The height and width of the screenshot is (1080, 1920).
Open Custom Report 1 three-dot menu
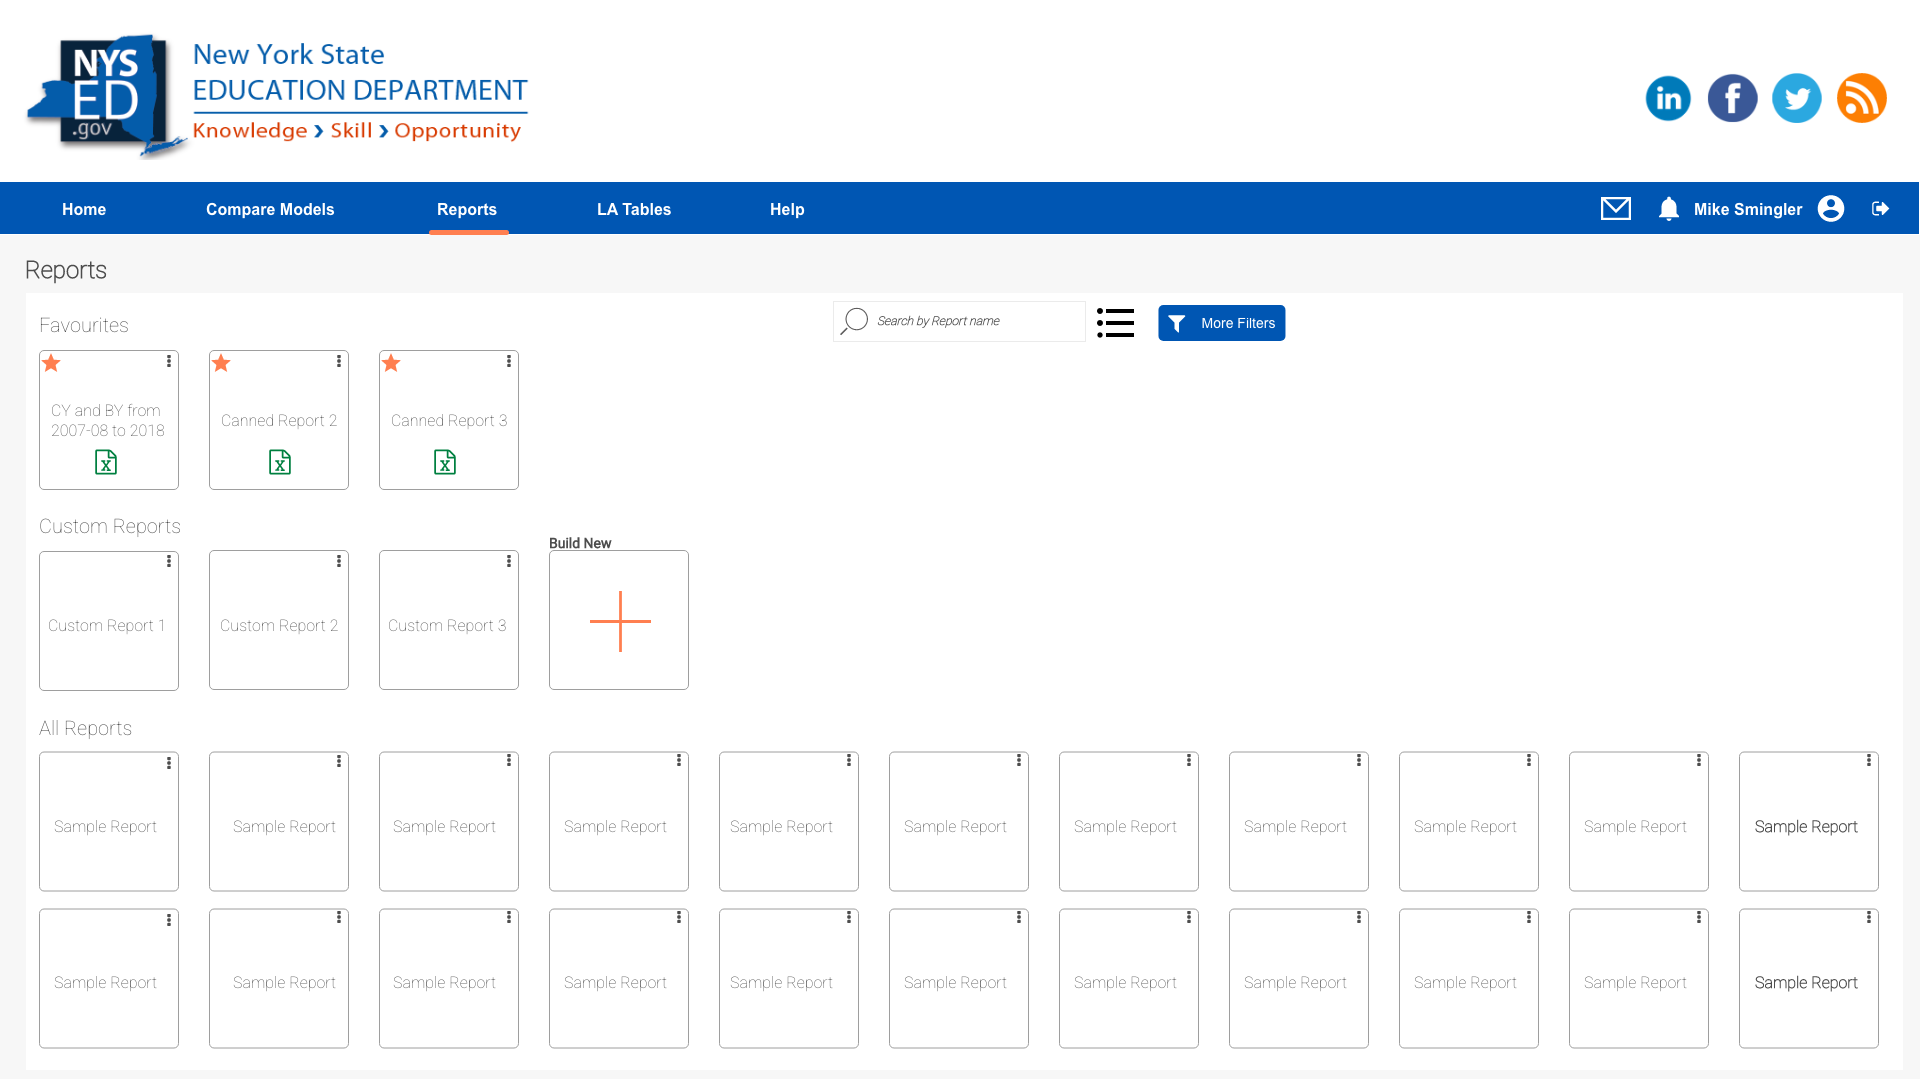point(169,561)
